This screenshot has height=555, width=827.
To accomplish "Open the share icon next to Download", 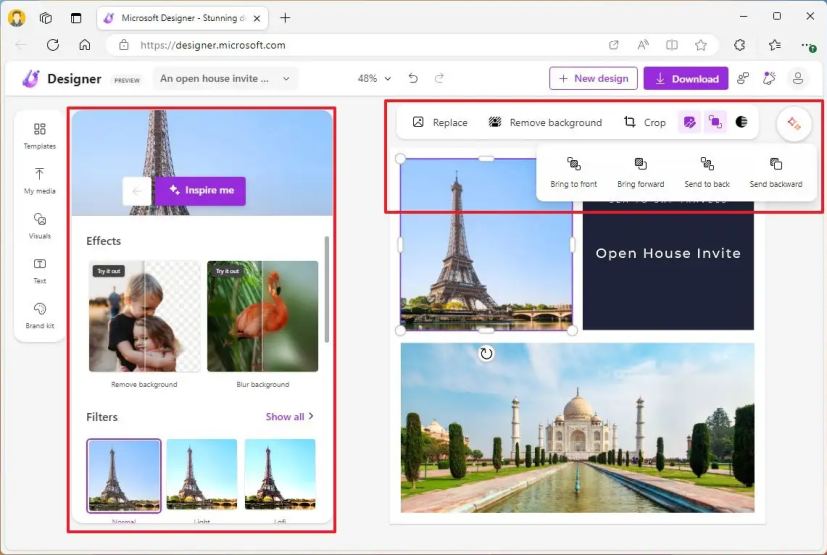I will [x=743, y=79].
